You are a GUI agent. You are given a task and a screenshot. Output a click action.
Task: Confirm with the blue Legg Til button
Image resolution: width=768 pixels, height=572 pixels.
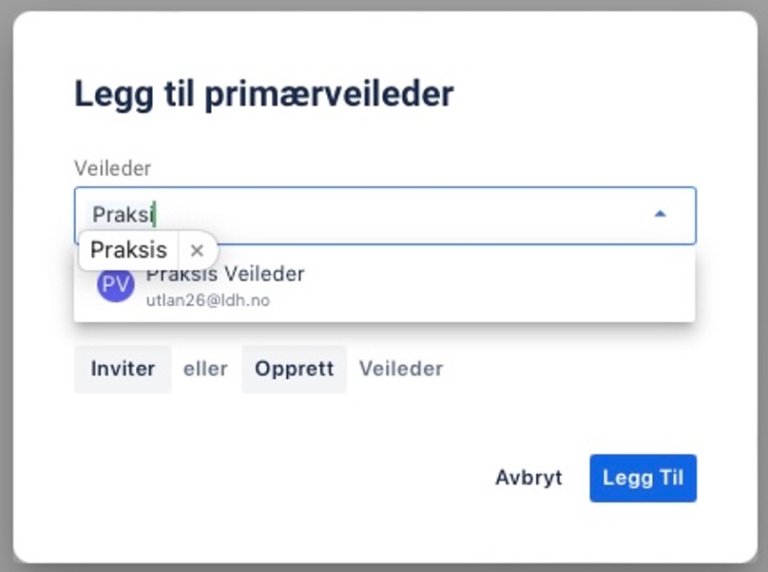(x=642, y=478)
